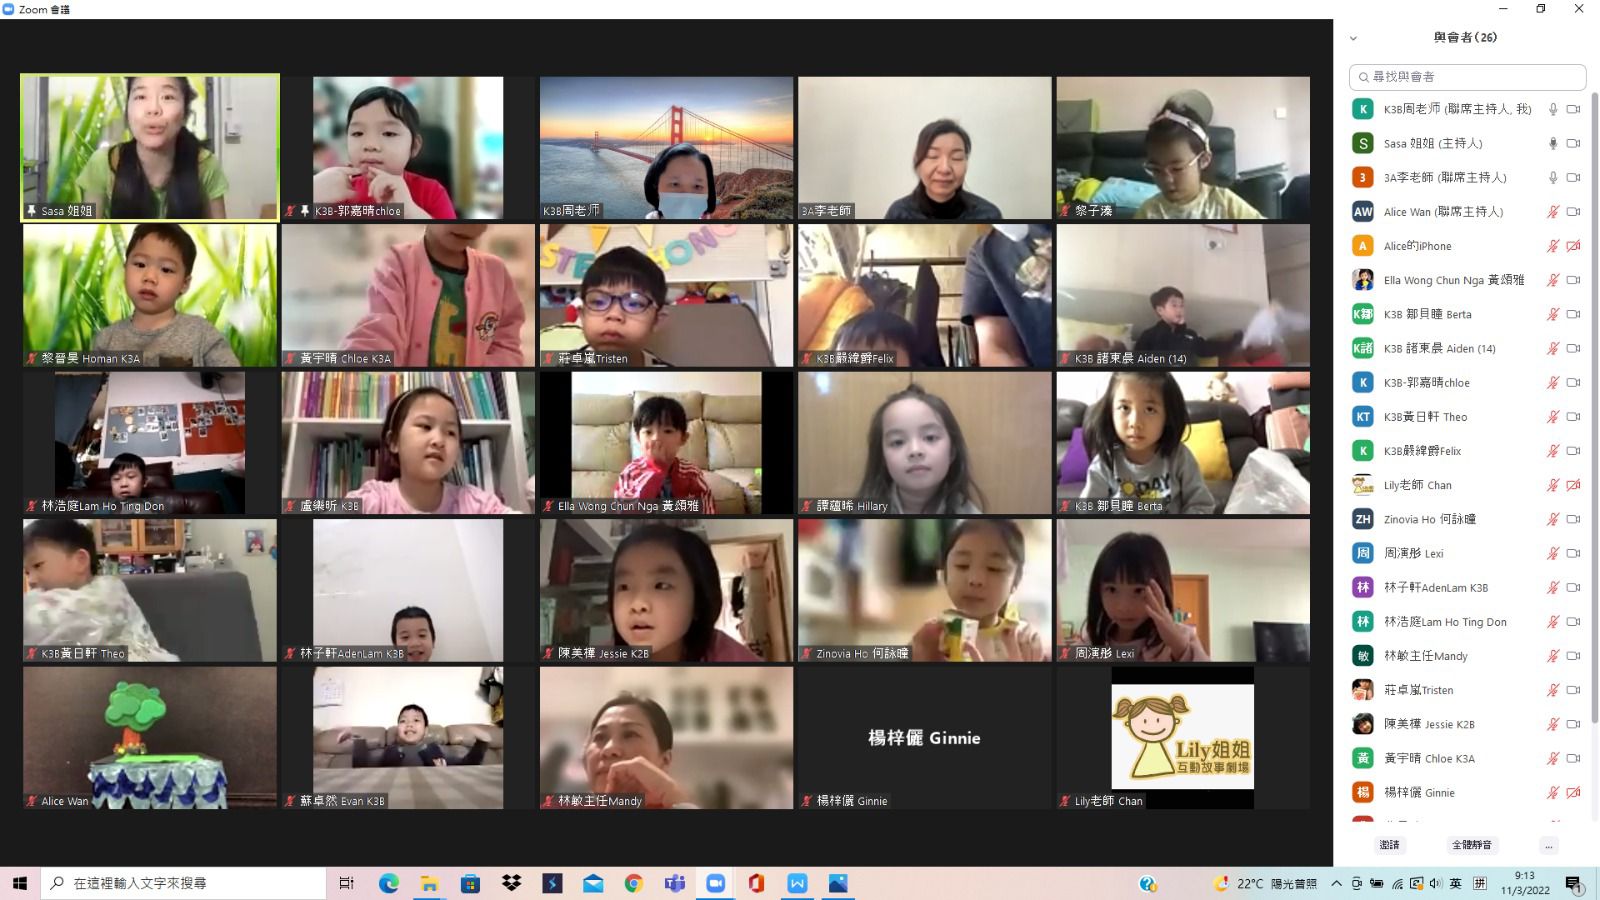The image size is (1600, 900).
Task: Click muted mic icon for Lily老師 Chan
Action: pos(1553,485)
